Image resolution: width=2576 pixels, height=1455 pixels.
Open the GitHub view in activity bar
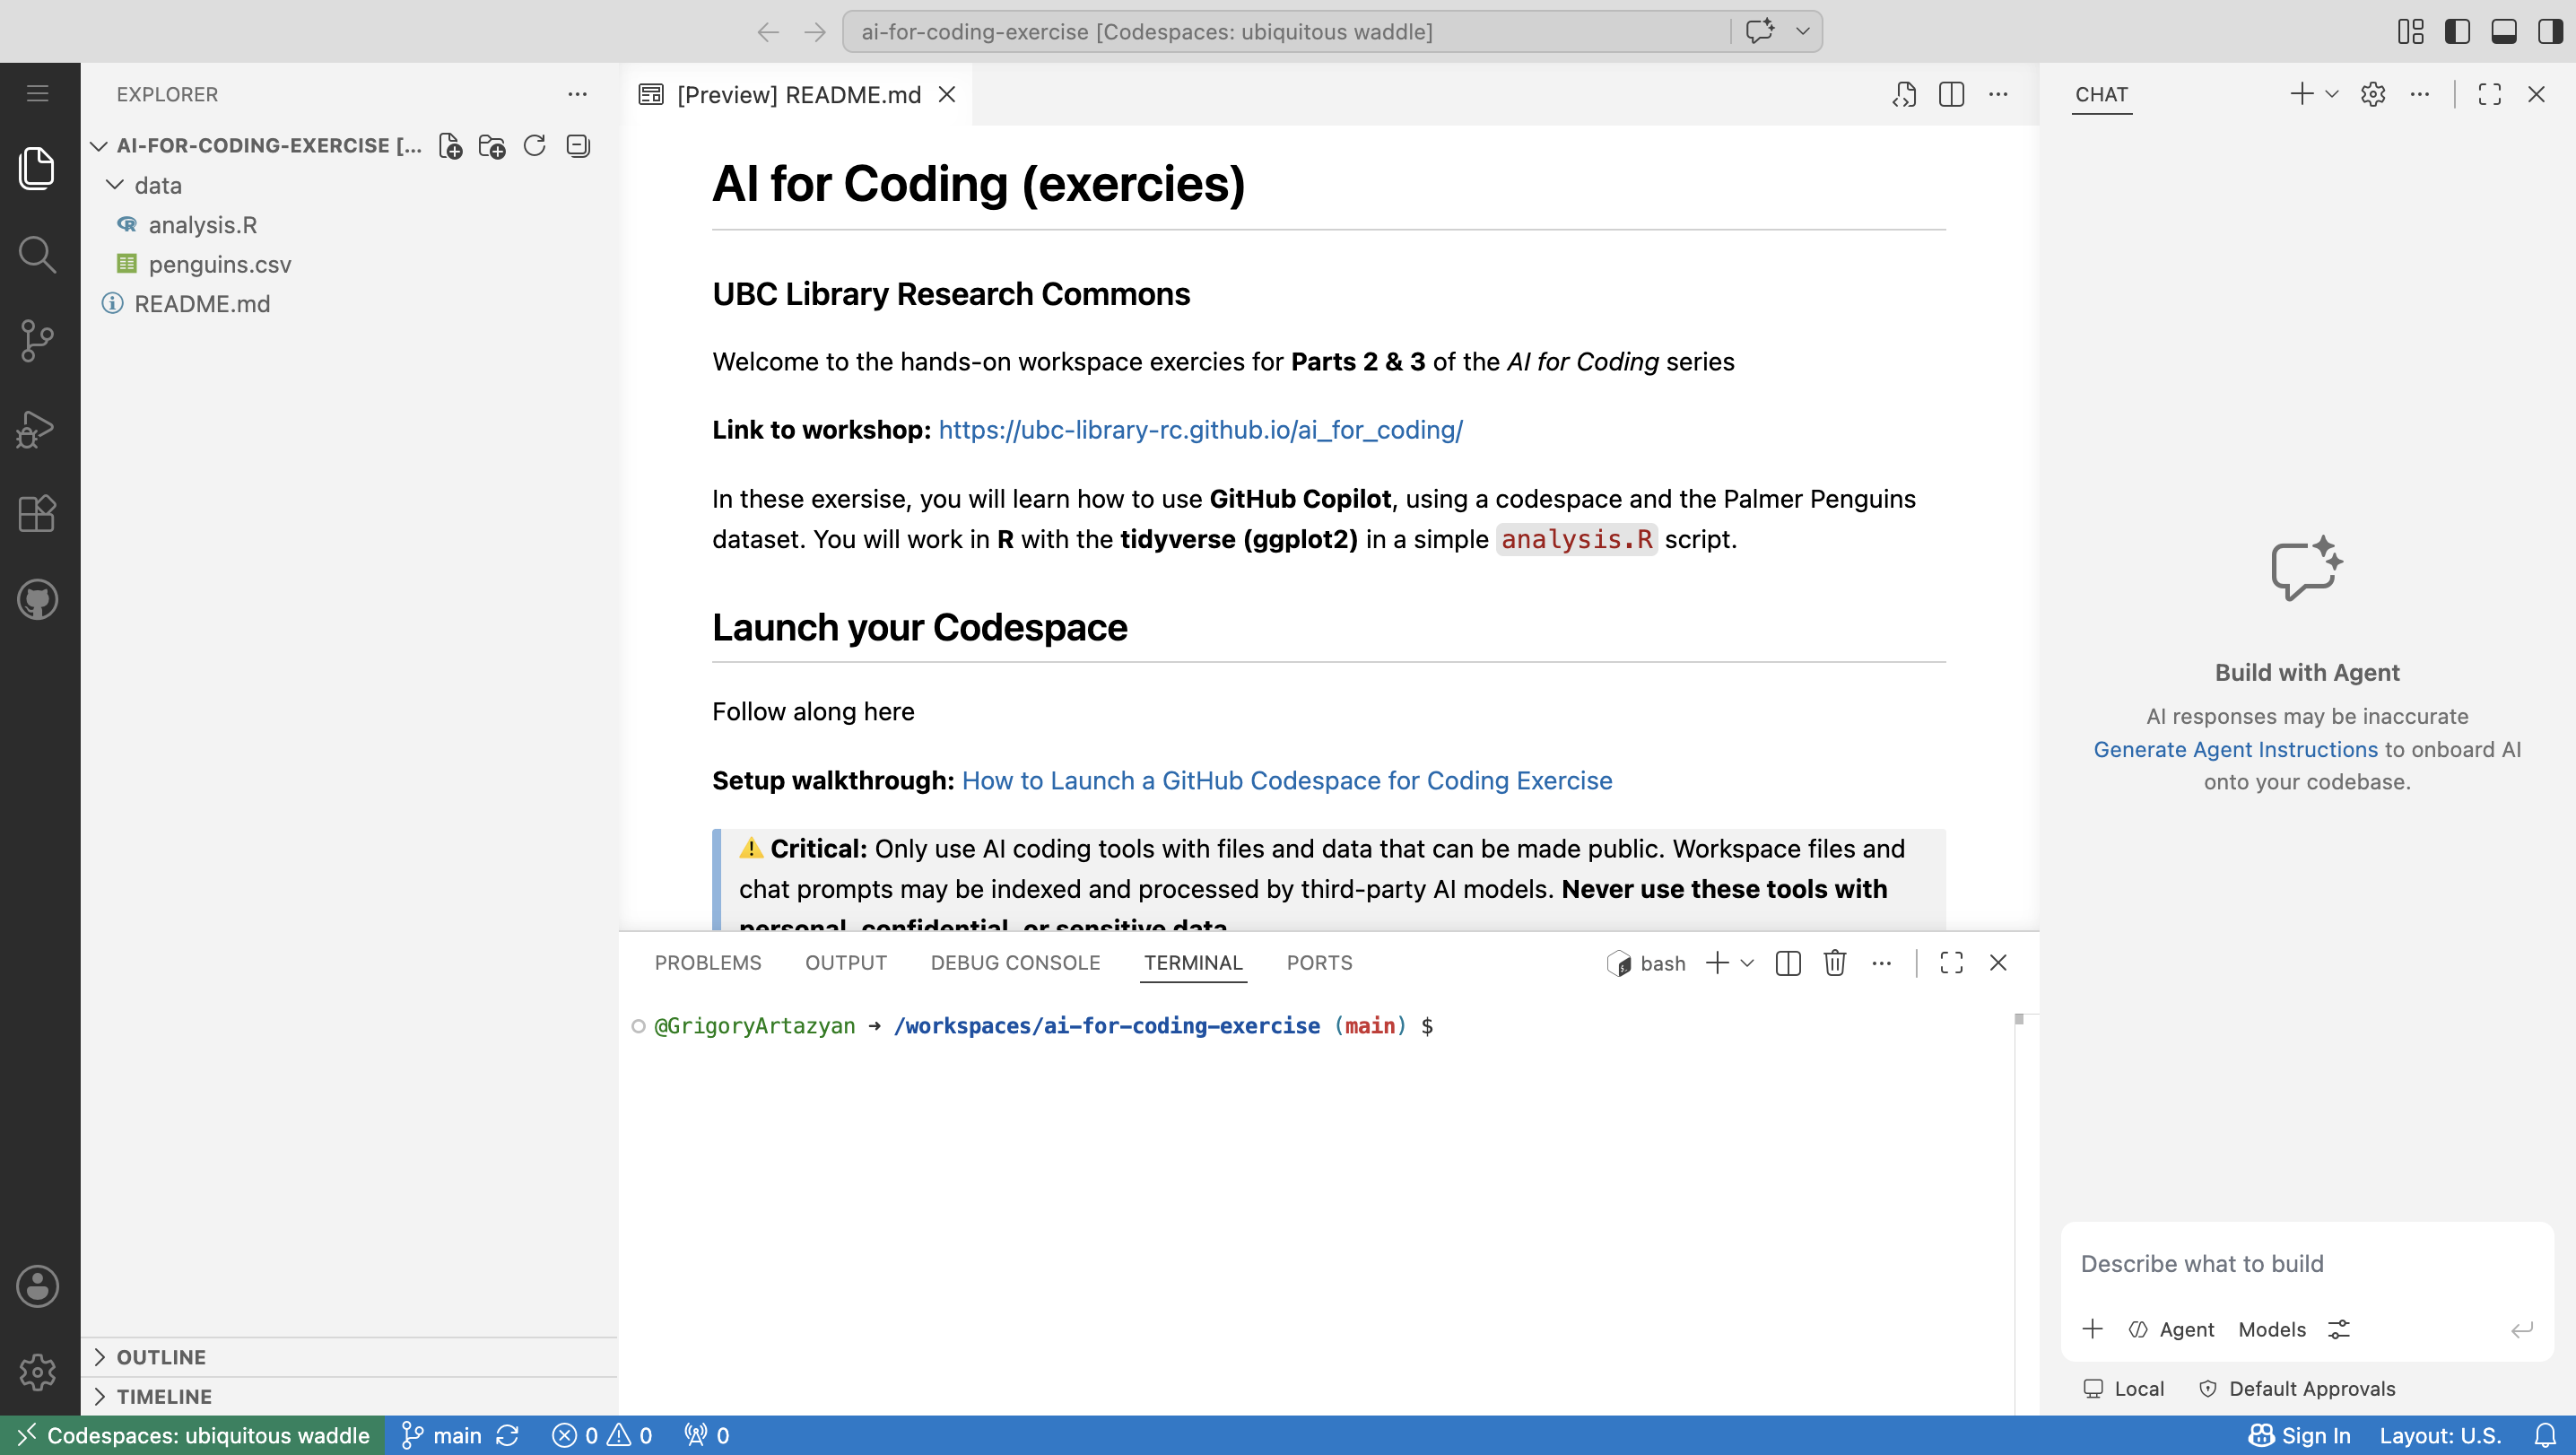[38, 600]
